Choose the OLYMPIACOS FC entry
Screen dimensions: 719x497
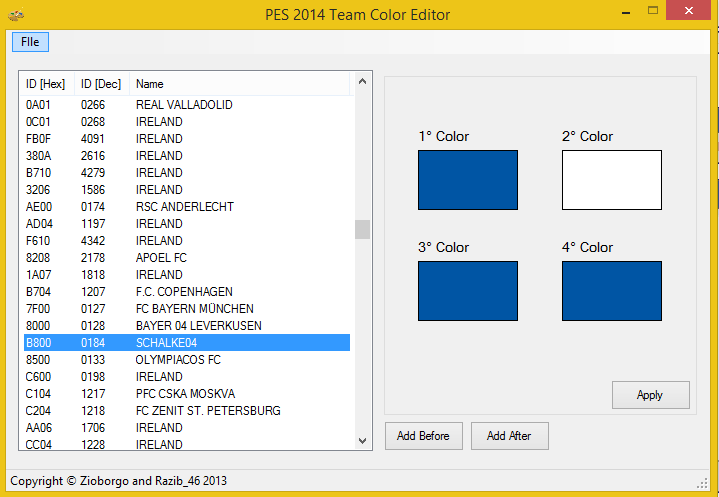(x=178, y=360)
